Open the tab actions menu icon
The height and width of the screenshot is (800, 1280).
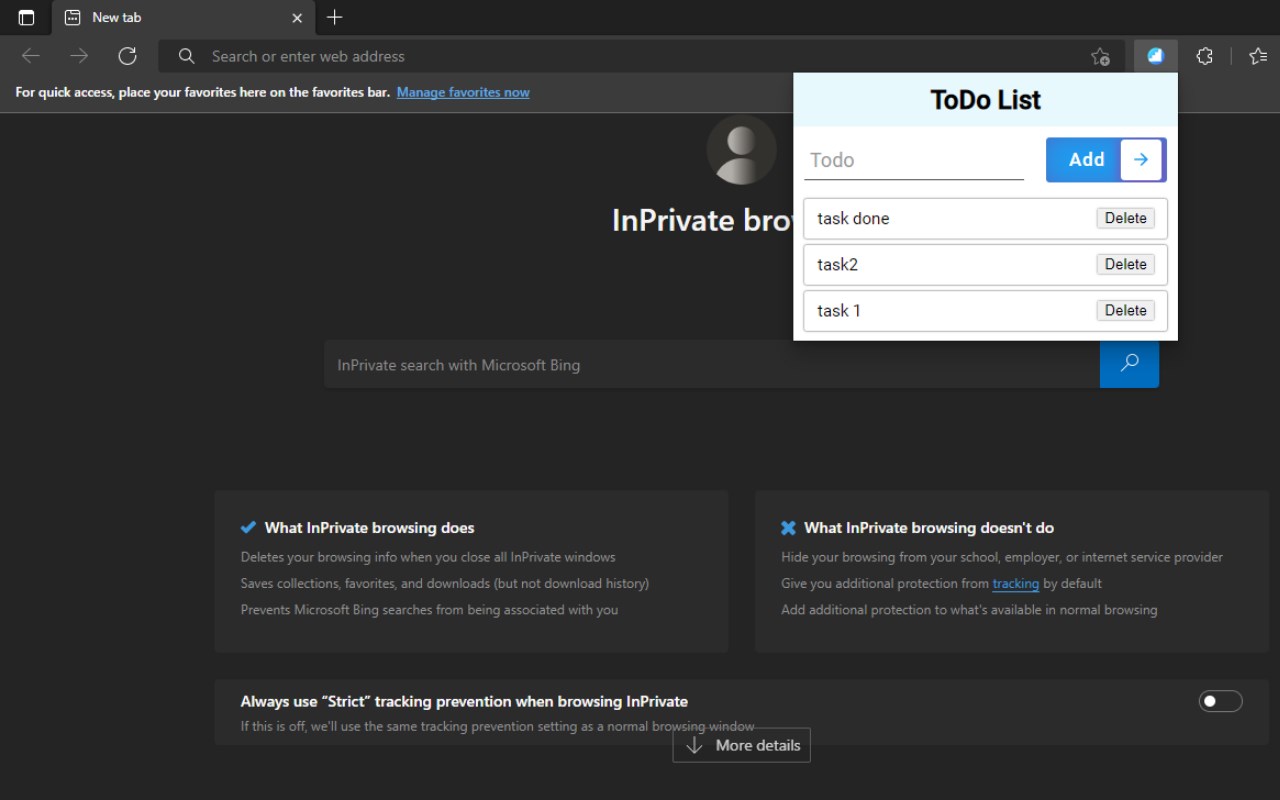tap(26, 17)
